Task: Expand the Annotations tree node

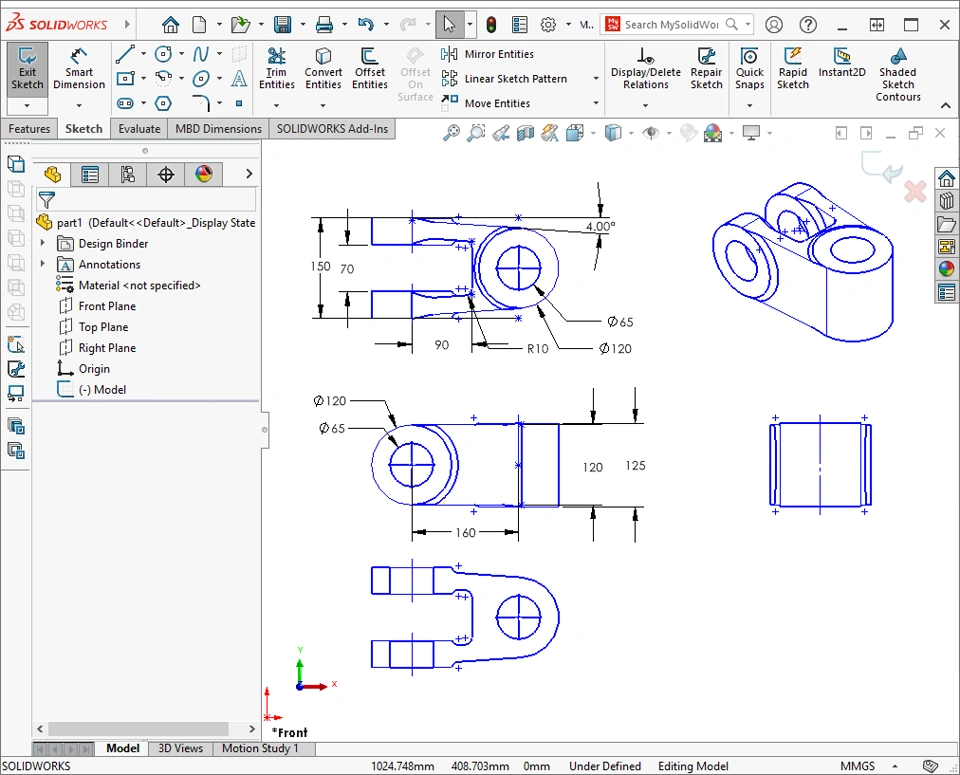Action: (x=42, y=265)
